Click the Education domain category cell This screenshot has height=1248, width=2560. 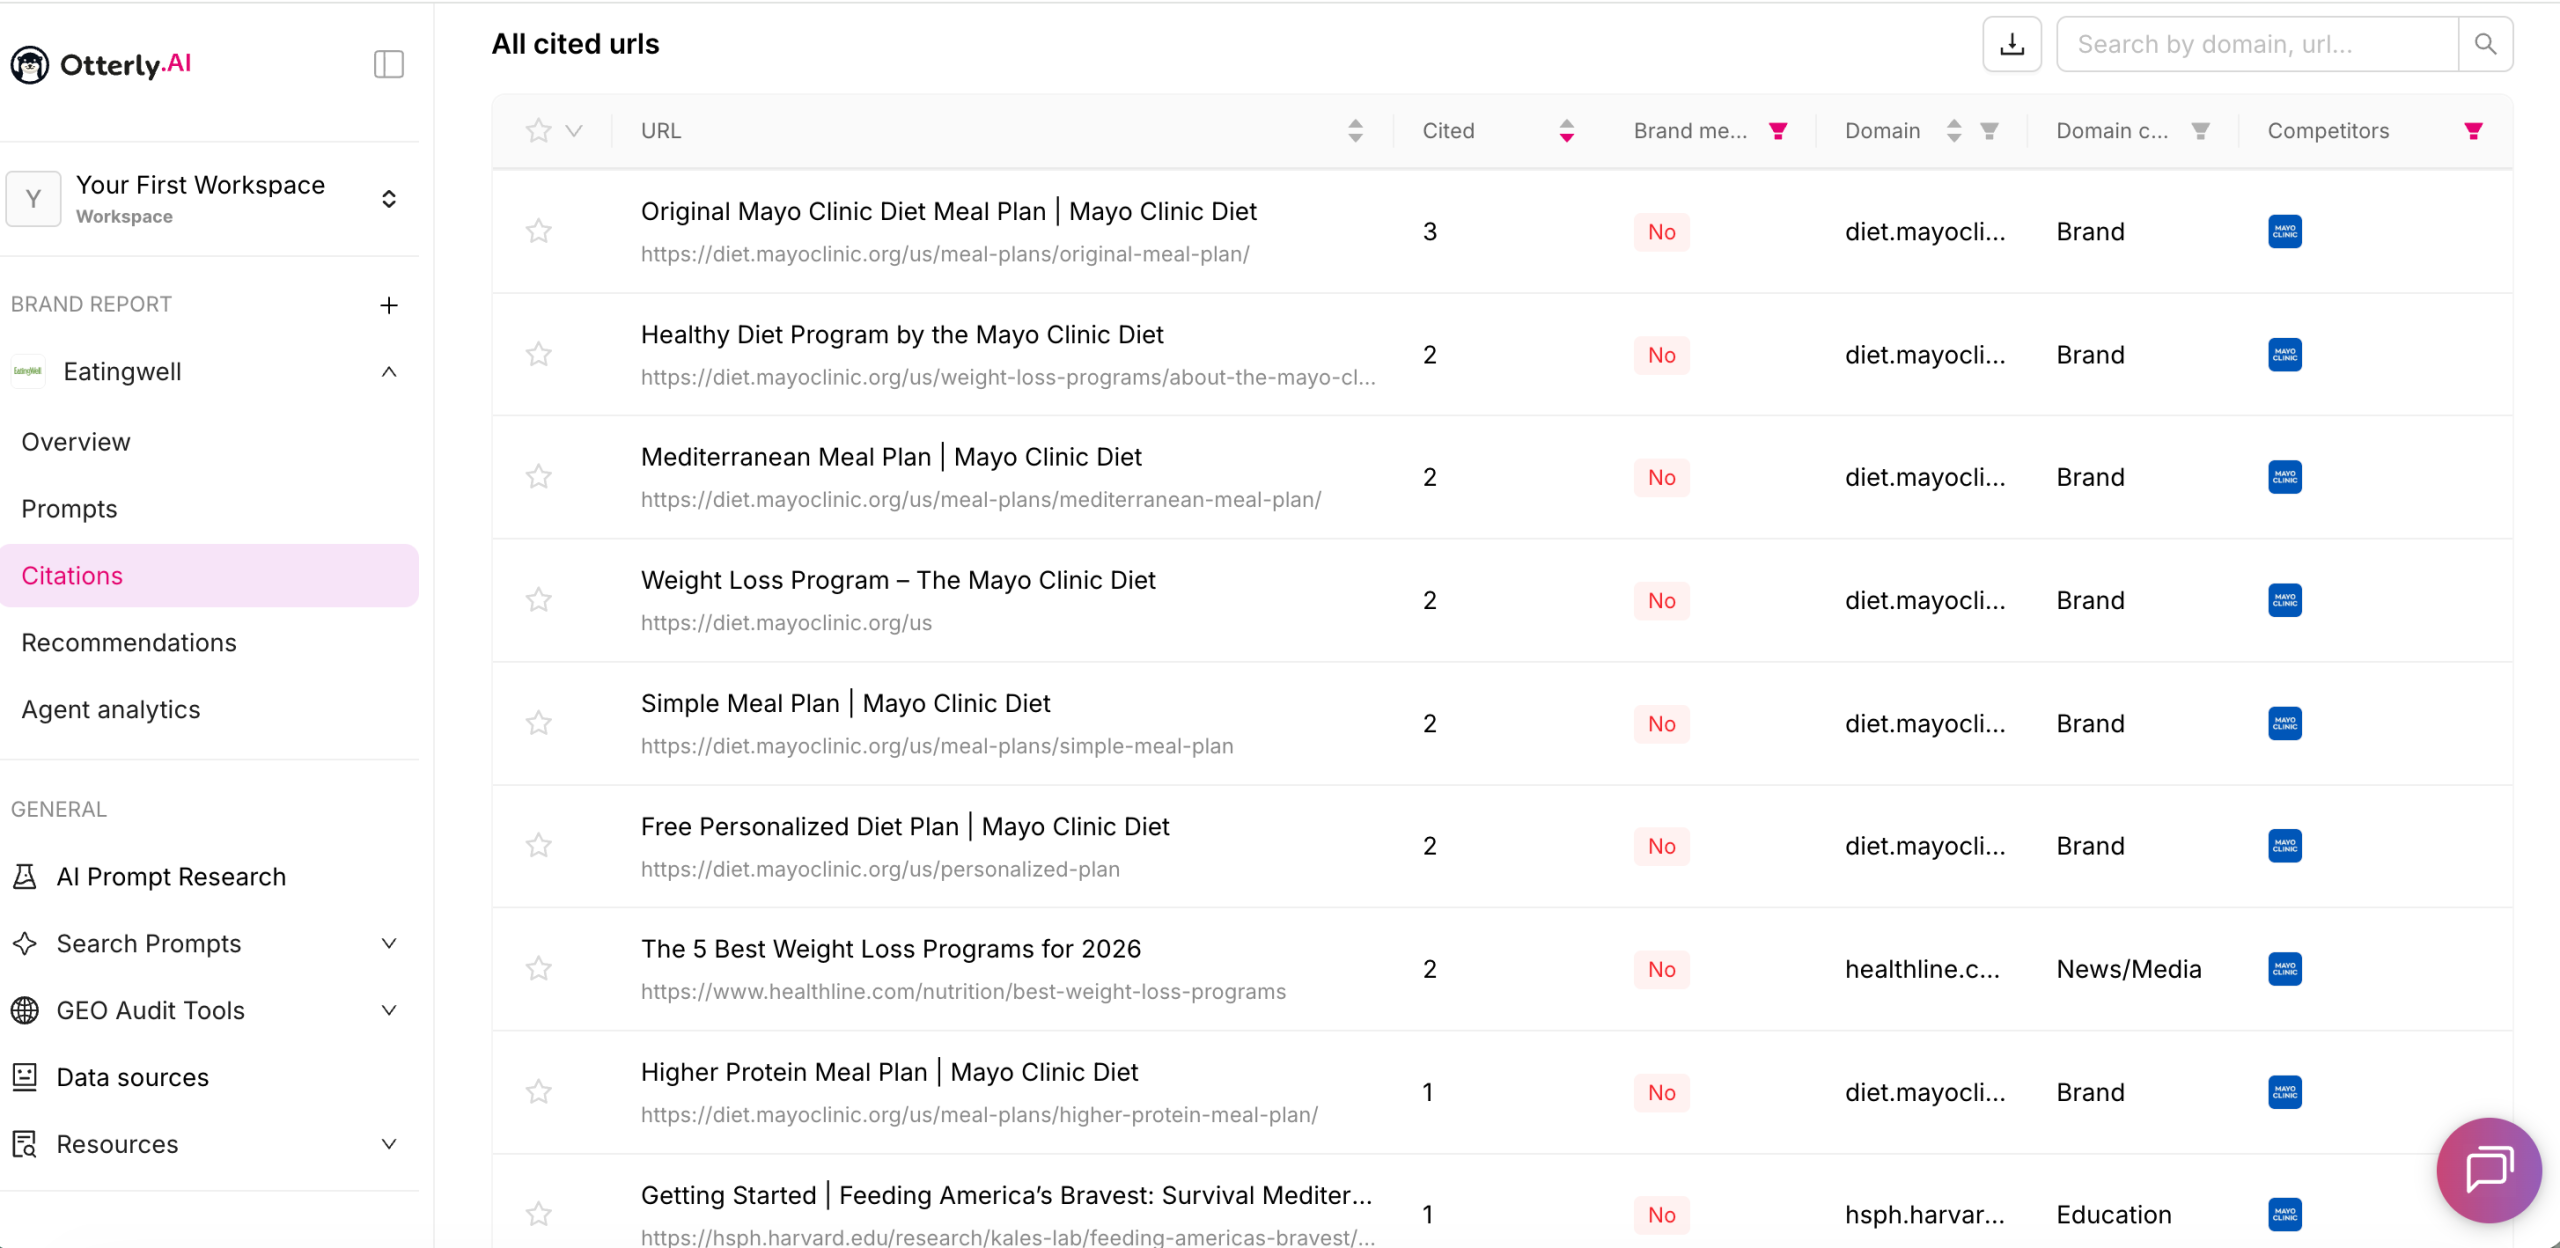(2114, 1215)
